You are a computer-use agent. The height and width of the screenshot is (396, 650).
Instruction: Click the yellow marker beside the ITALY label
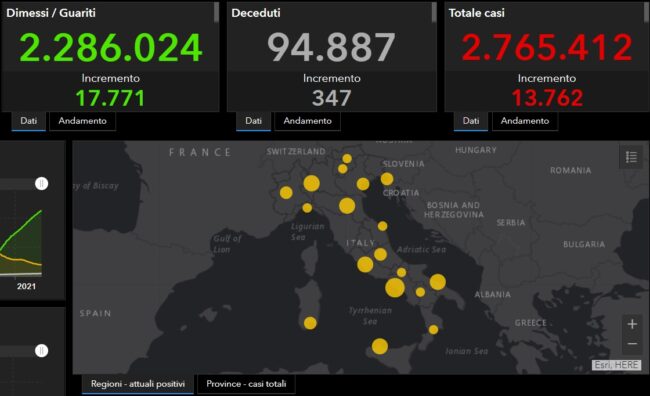click(380, 254)
